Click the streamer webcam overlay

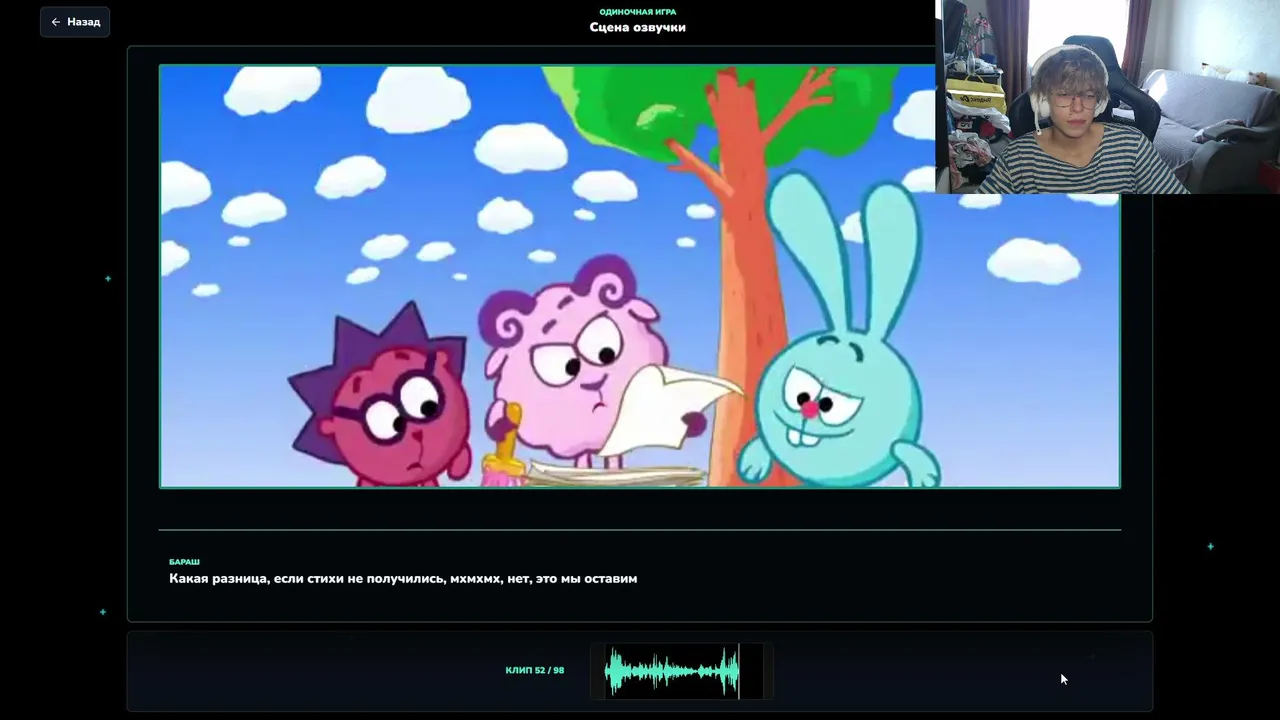(x=1108, y=97)
